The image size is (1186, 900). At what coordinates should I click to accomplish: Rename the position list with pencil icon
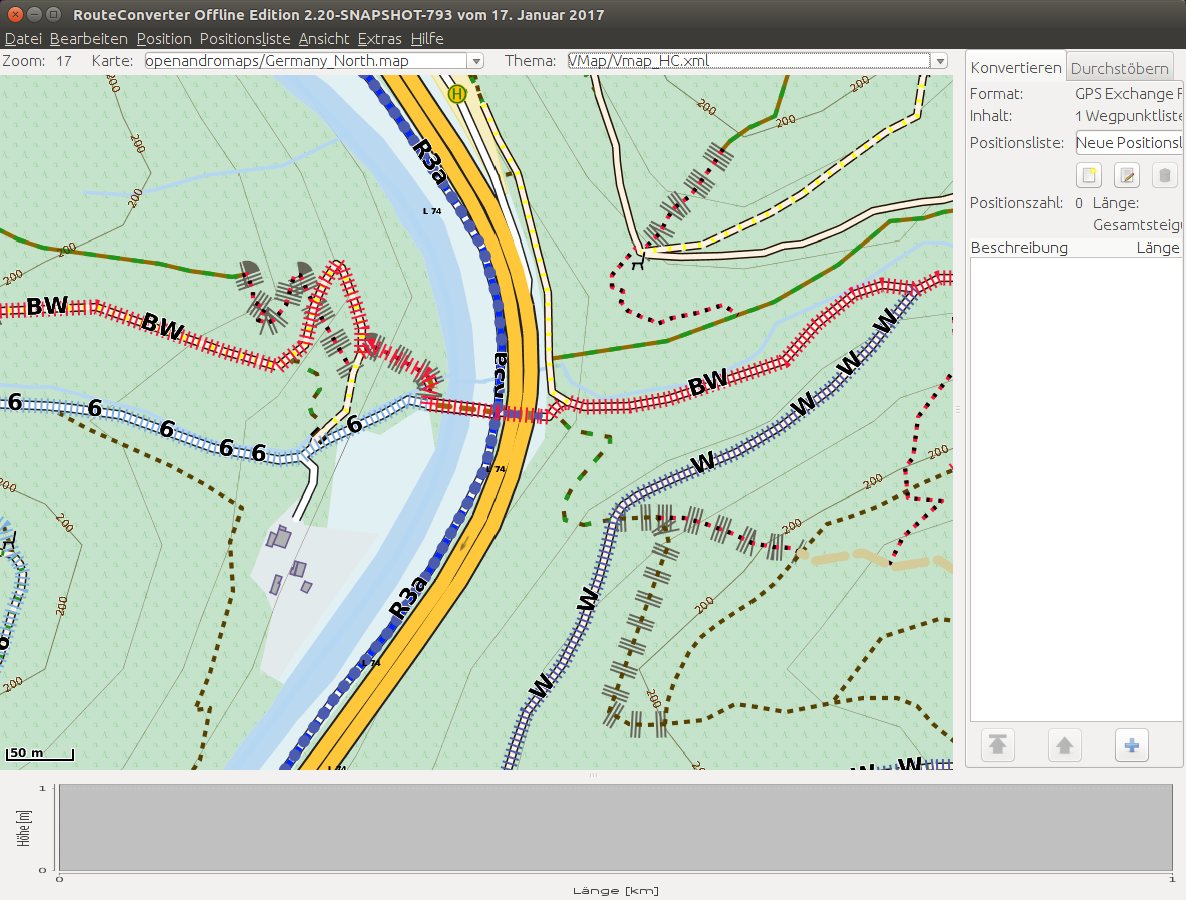pyautogui.click(x=1127, y=176)
